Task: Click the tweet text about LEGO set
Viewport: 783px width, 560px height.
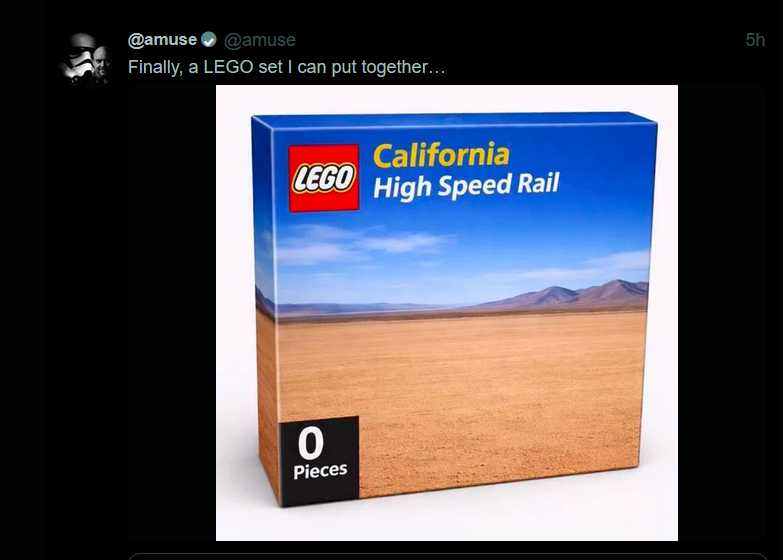Action: [286, 67]
